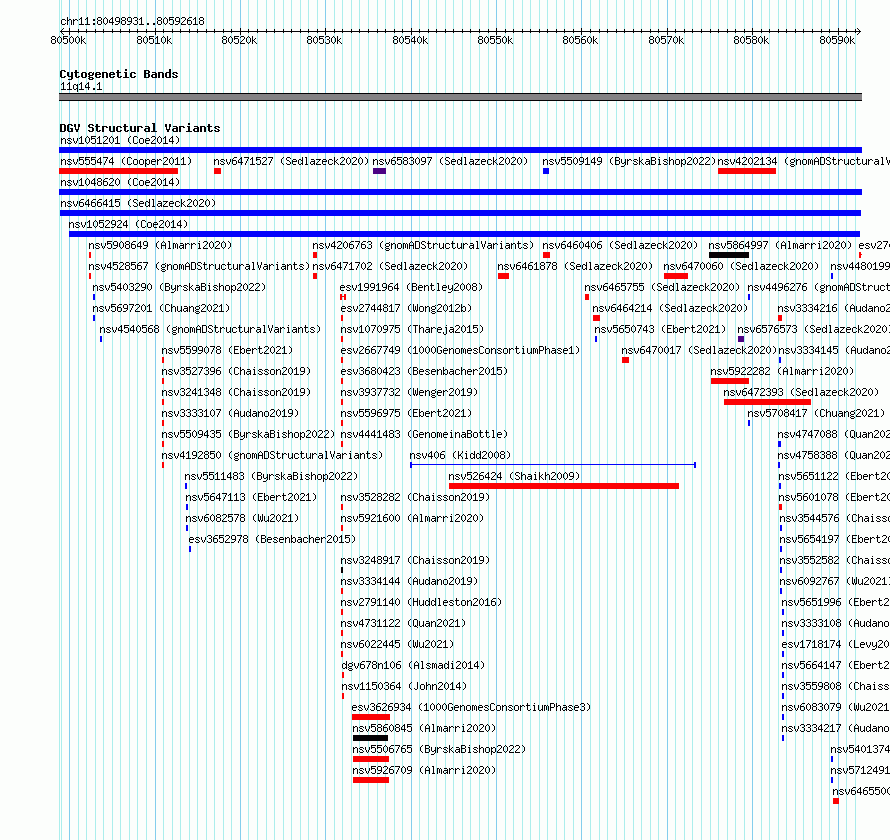Click nsv1048620 (Coe2014) label
The image size is (890, 840).
click(120, 182)
